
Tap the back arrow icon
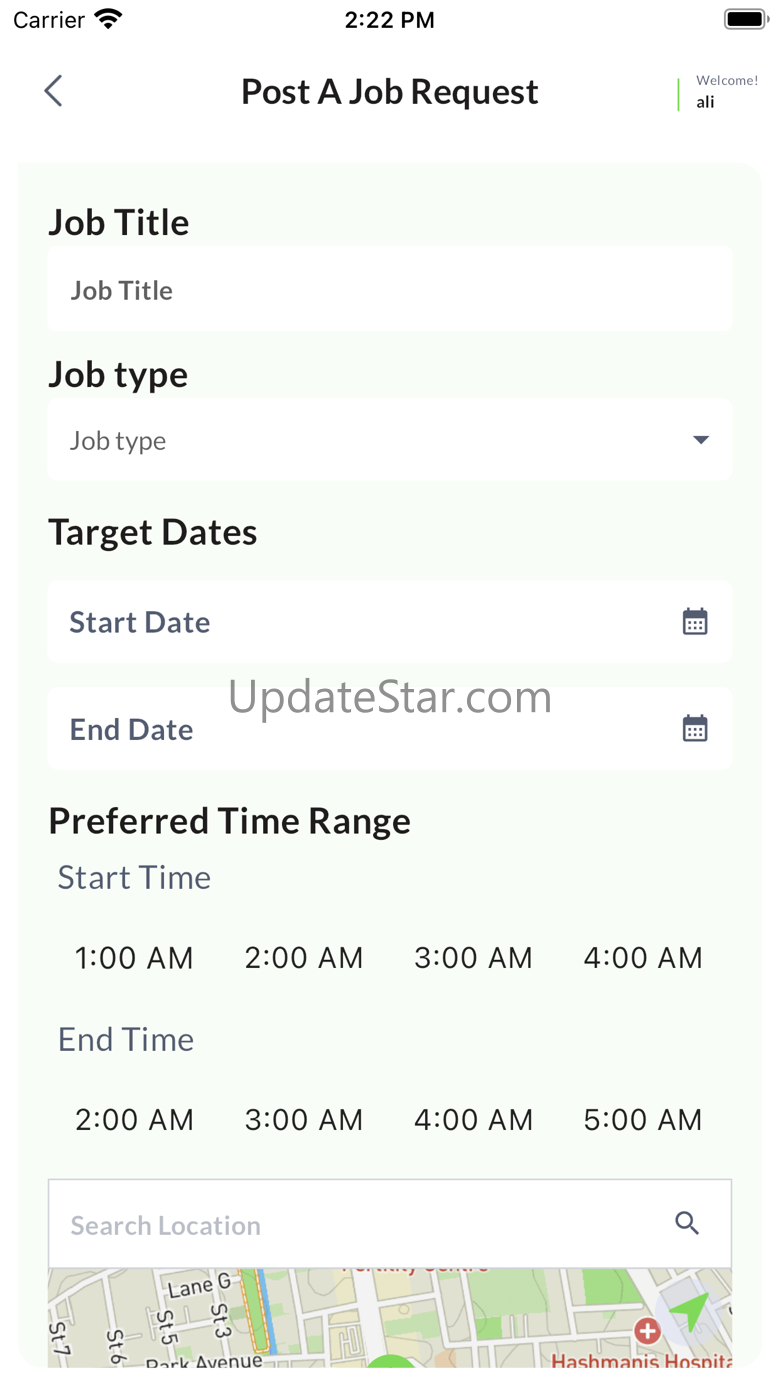[53, 91]
